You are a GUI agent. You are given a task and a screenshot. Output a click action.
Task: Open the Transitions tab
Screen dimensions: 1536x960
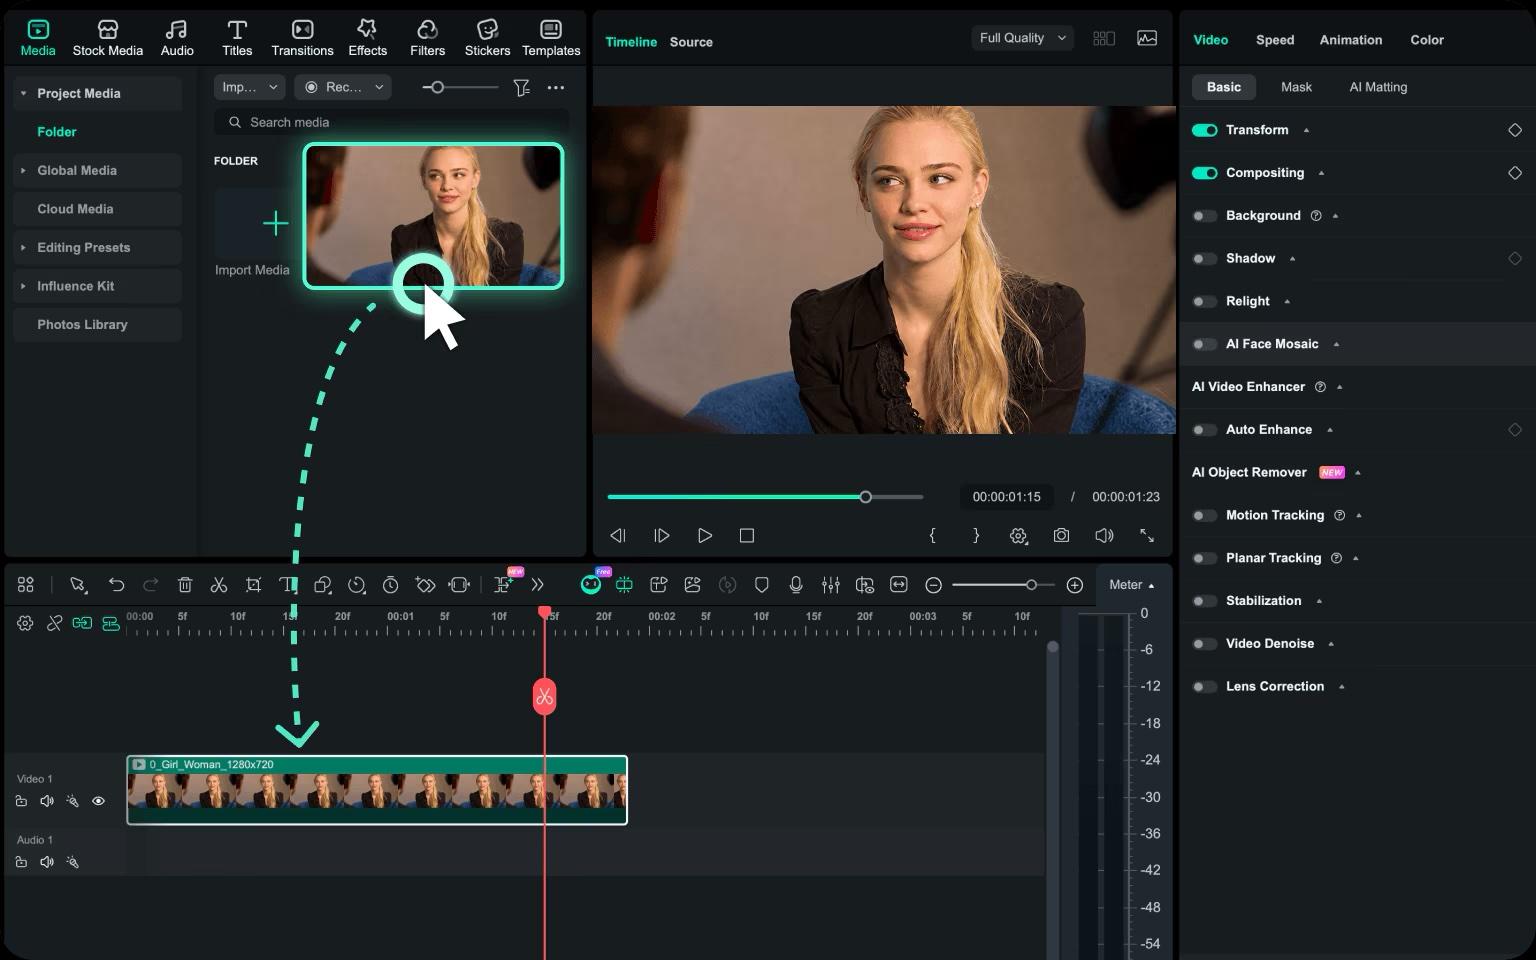[x=302, y=38]
